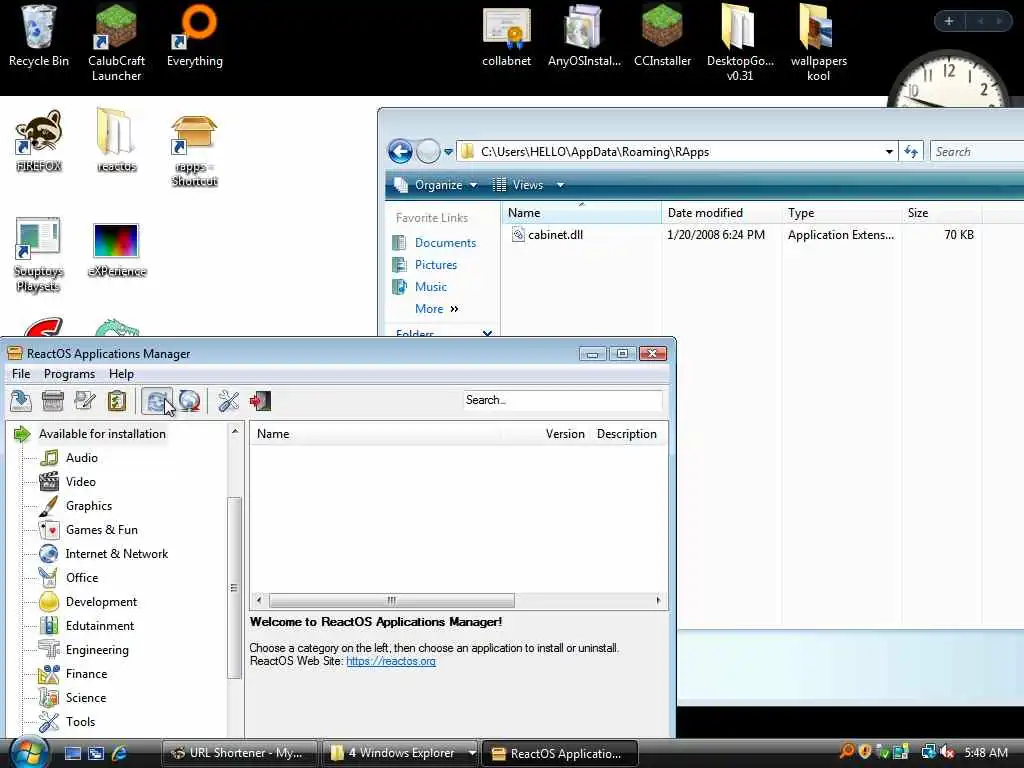
Task: Select the Recycle Bin desktop icon
Action: [x=39, y=36]
